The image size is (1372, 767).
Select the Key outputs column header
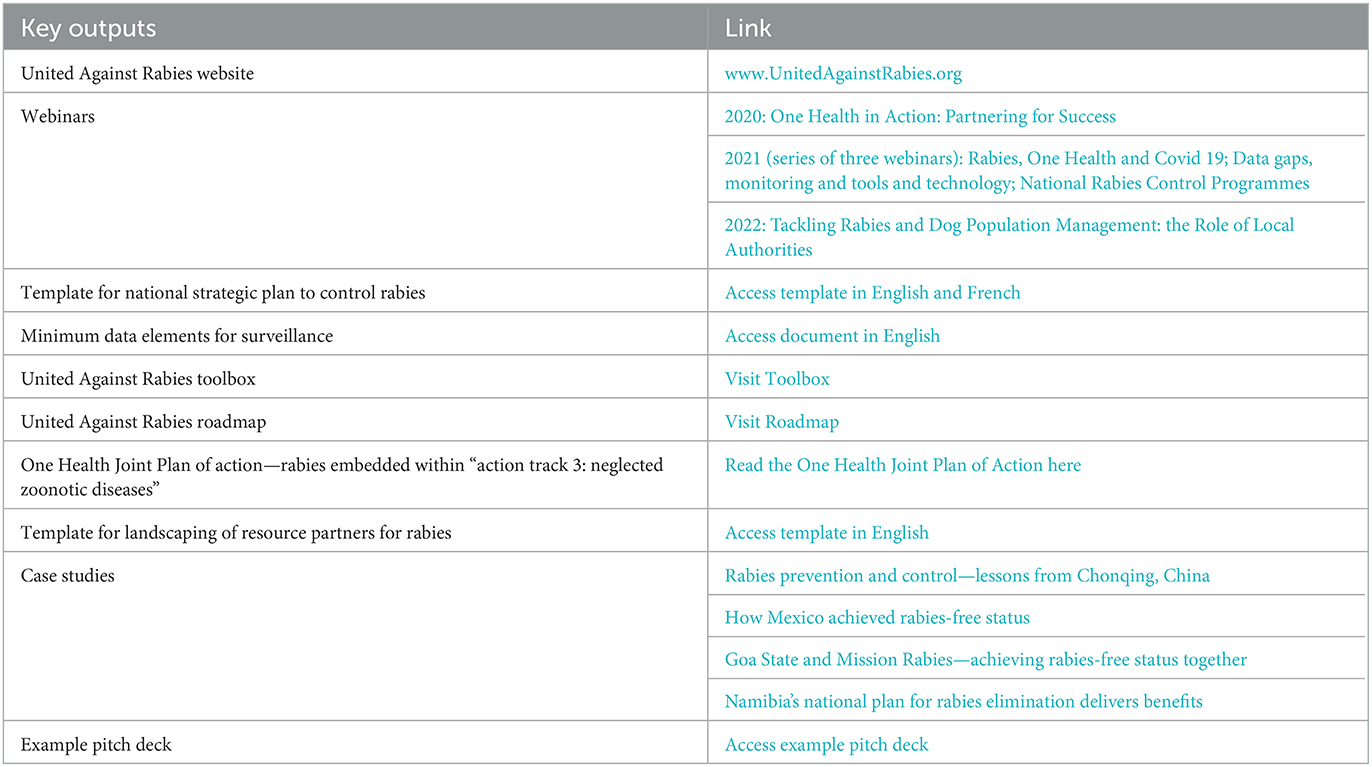355,28
